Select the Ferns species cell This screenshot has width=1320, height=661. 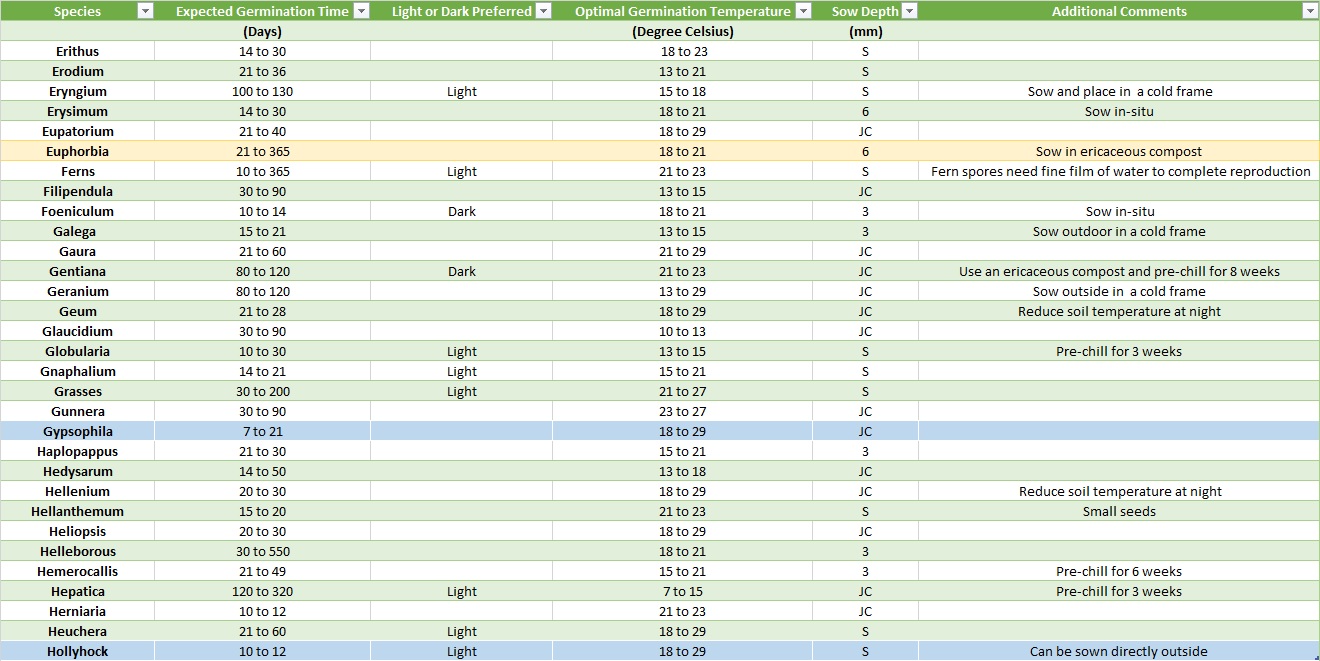pyautogui.click(x=77, y=171)
